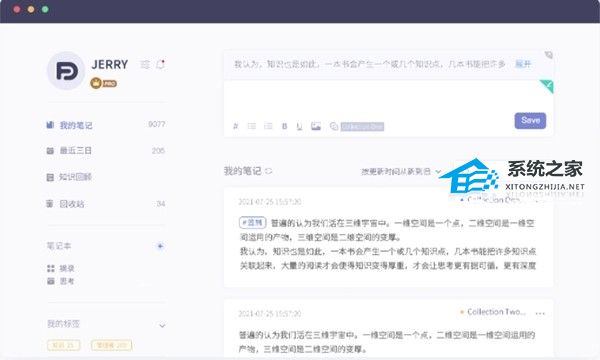Select the 摘录 notebook
Viewport: 600px width, 360px height.
coord(61,268)
